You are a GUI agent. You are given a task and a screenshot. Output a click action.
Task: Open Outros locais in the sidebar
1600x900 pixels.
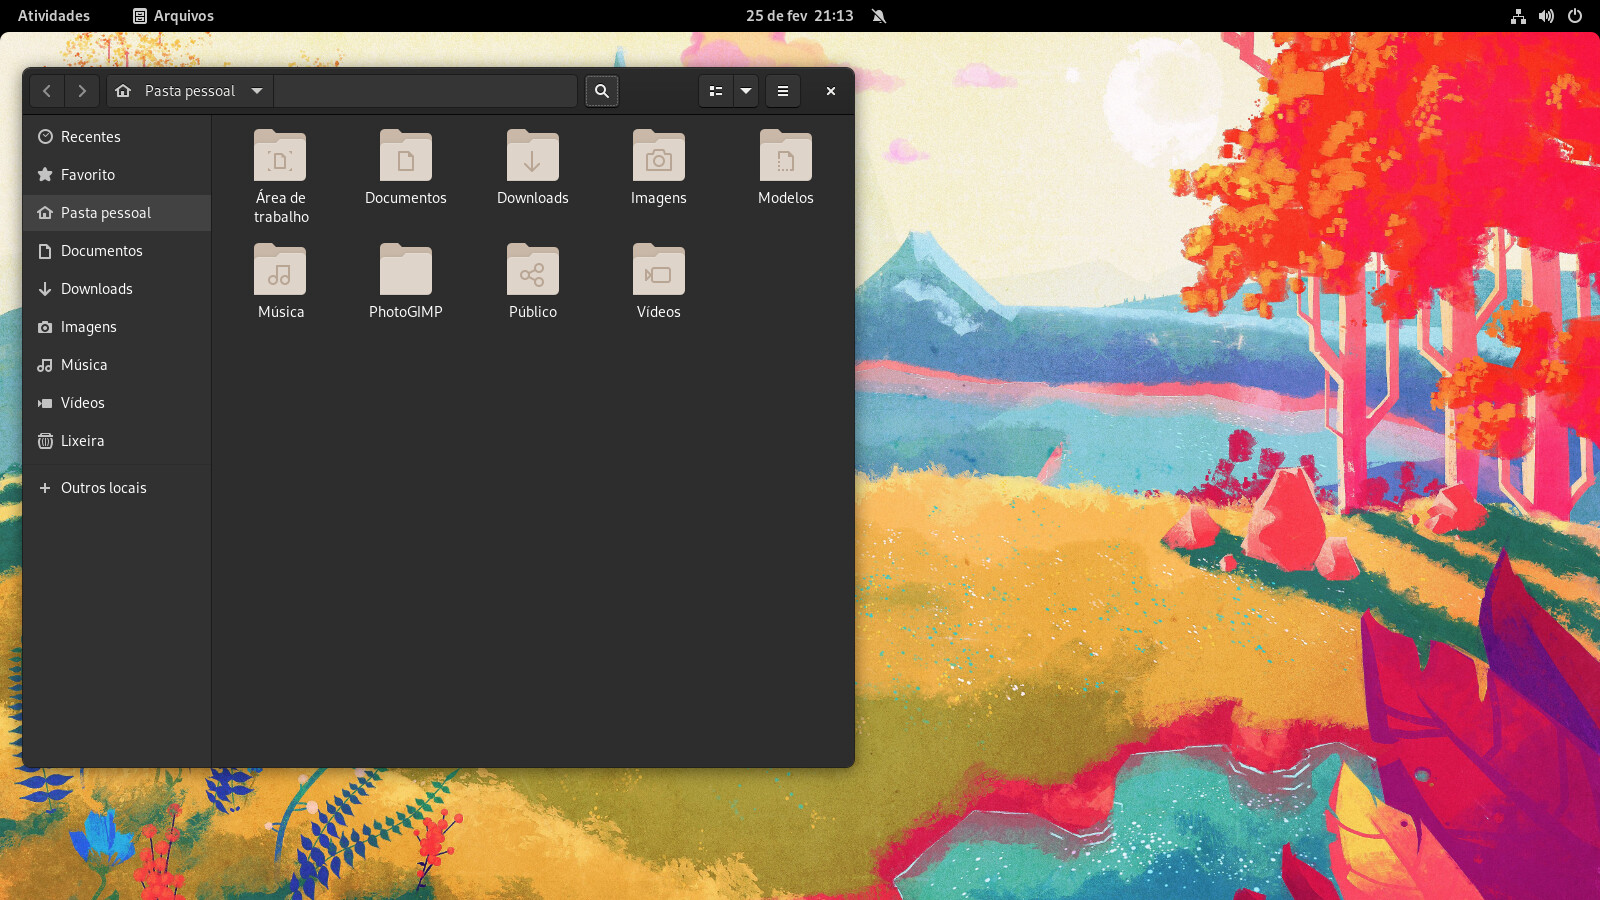(117, 488)
